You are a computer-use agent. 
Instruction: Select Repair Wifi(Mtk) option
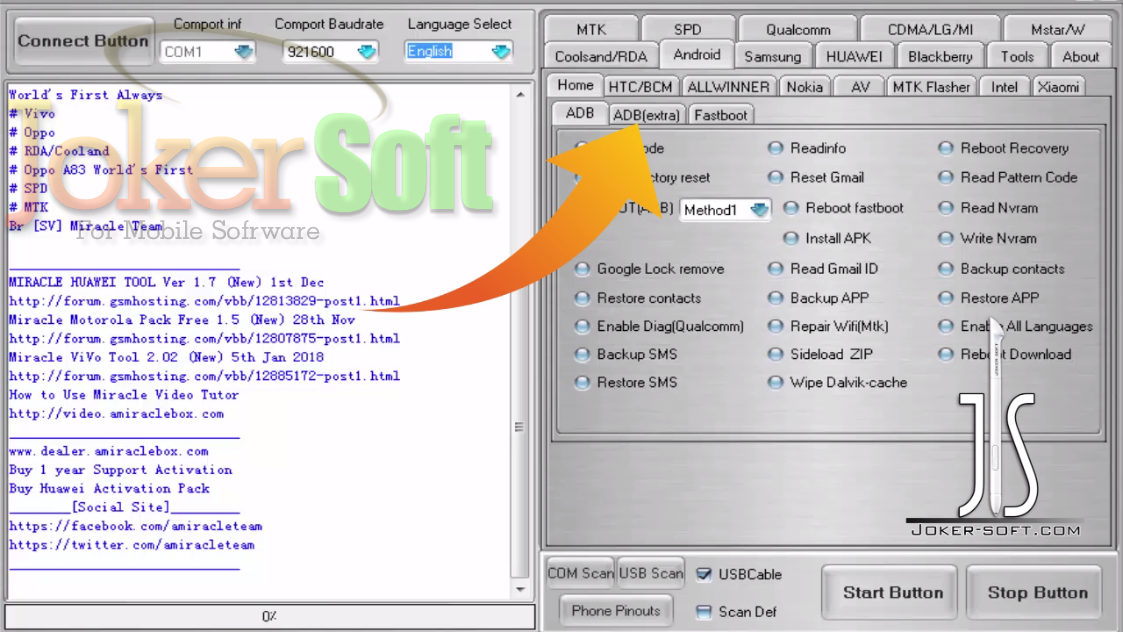point(828,326)
